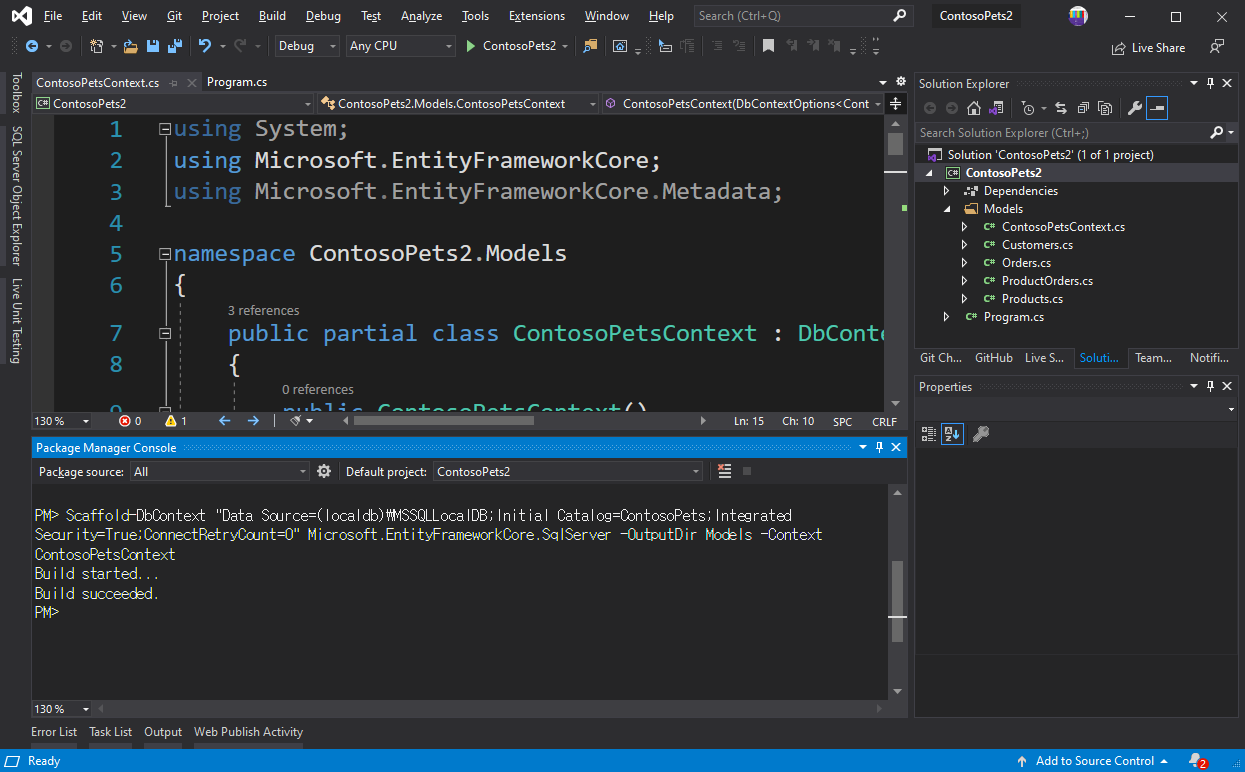Click the Switch Views icon in Solution Explorer
1245x772 pixels.
(x=996, y=108)
